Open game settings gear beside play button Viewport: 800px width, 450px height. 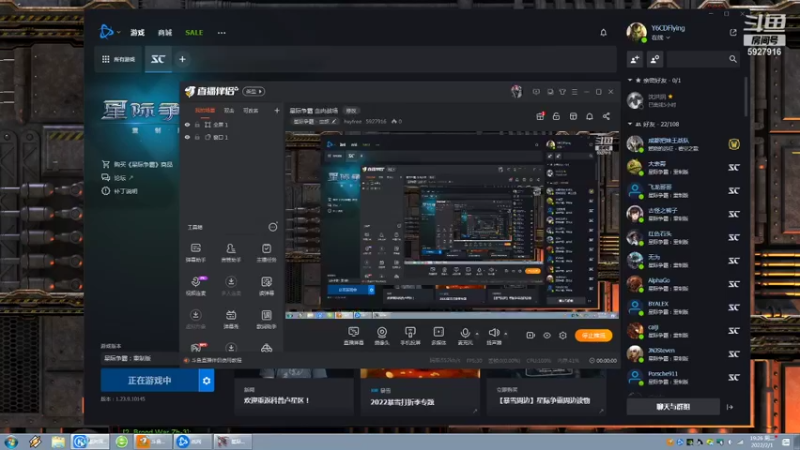[x=206, y=381]
